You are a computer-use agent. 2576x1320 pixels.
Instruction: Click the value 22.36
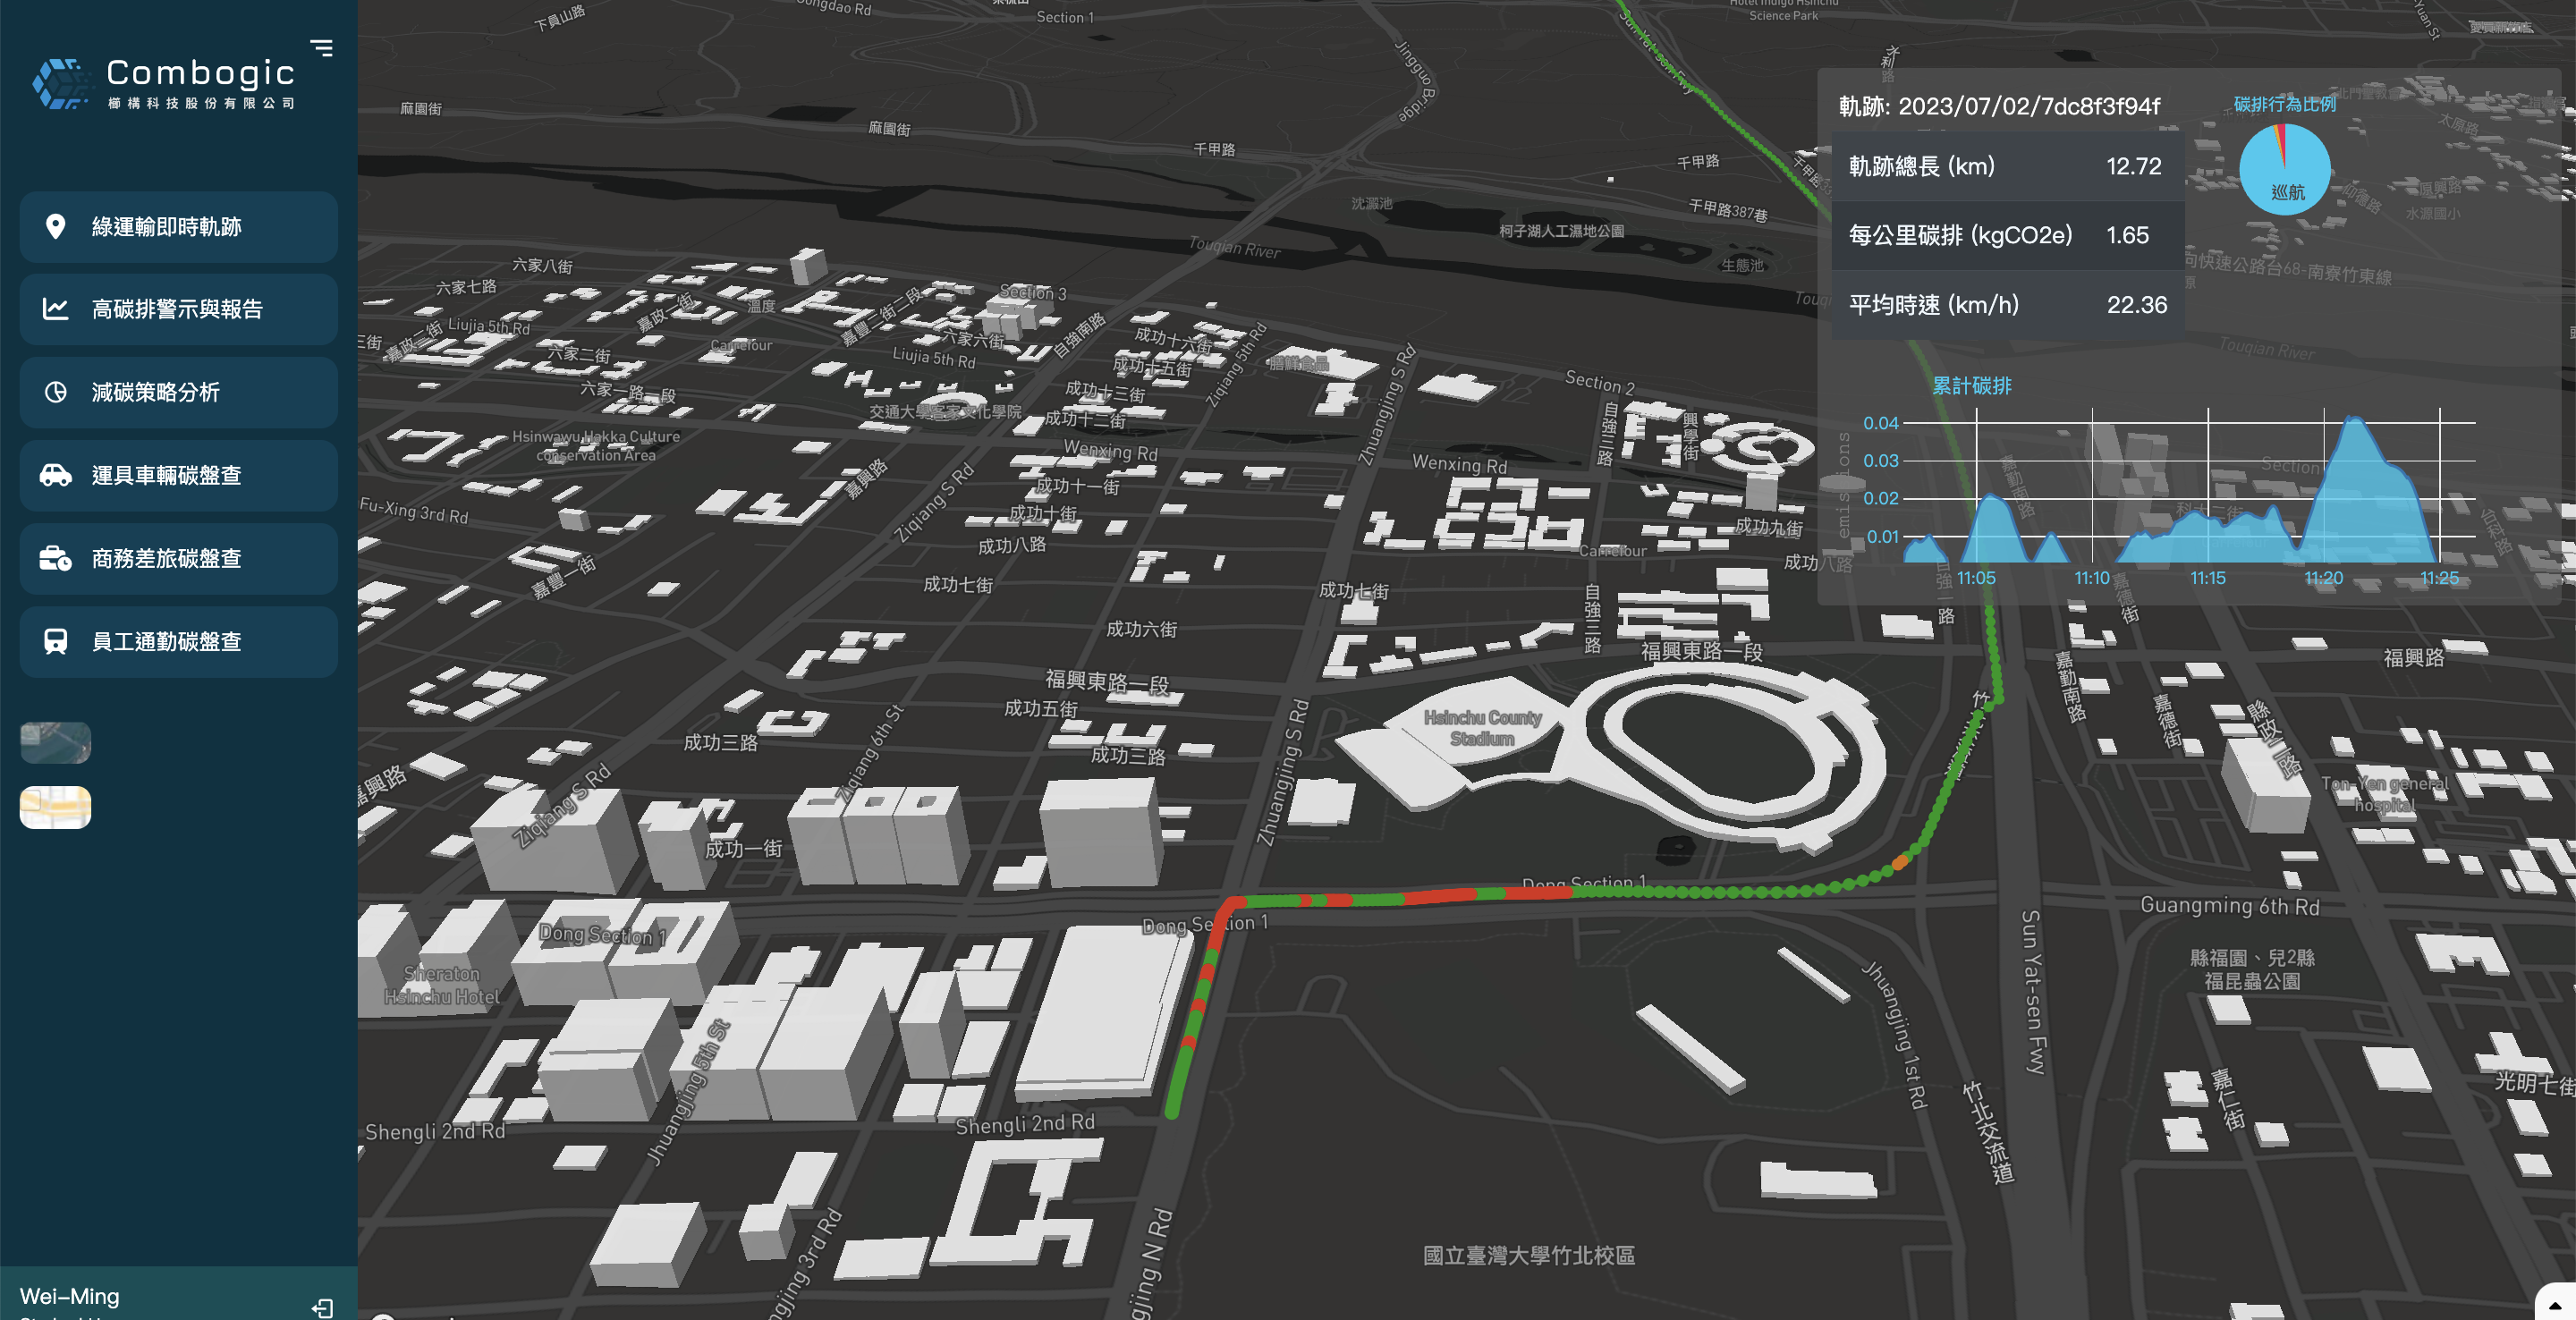[x=2136, y=304]
